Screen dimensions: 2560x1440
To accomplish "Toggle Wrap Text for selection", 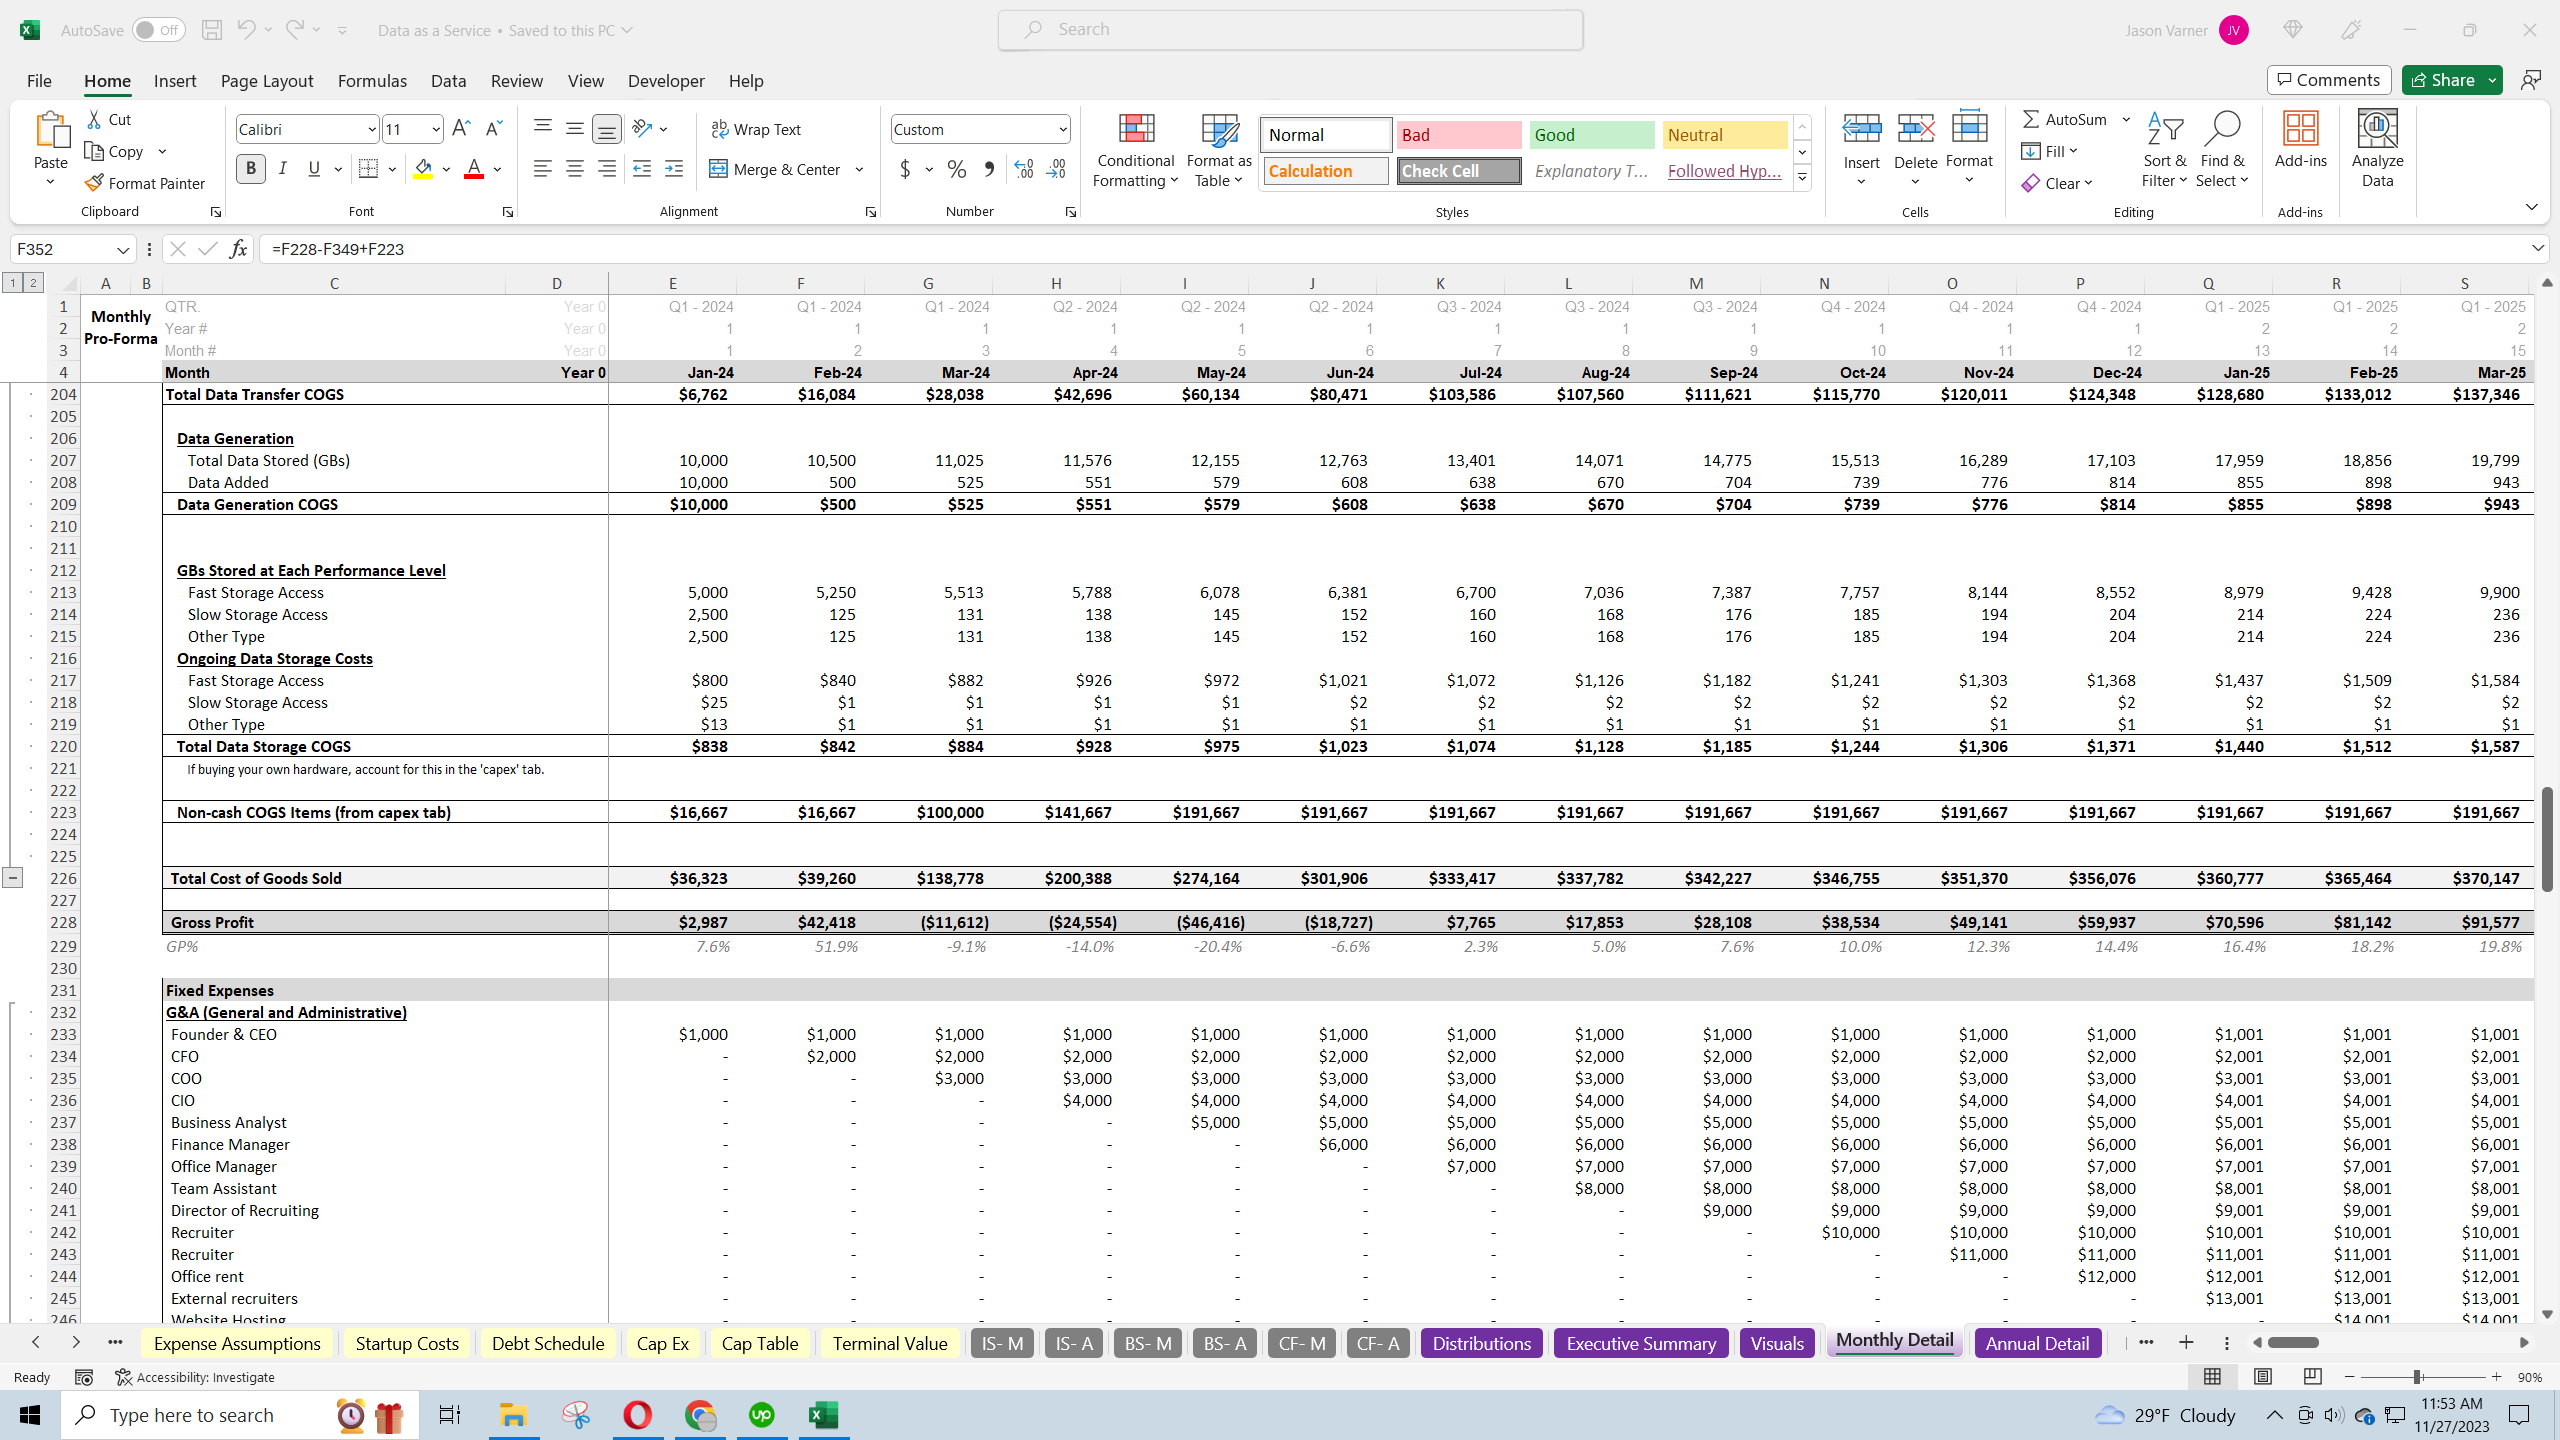I will 757,129.
